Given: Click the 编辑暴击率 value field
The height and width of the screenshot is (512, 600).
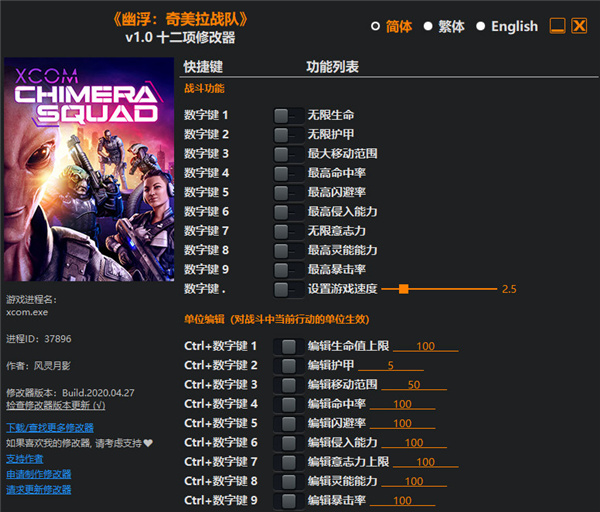Looking at the screenshot, I should (x=402, y=501).
